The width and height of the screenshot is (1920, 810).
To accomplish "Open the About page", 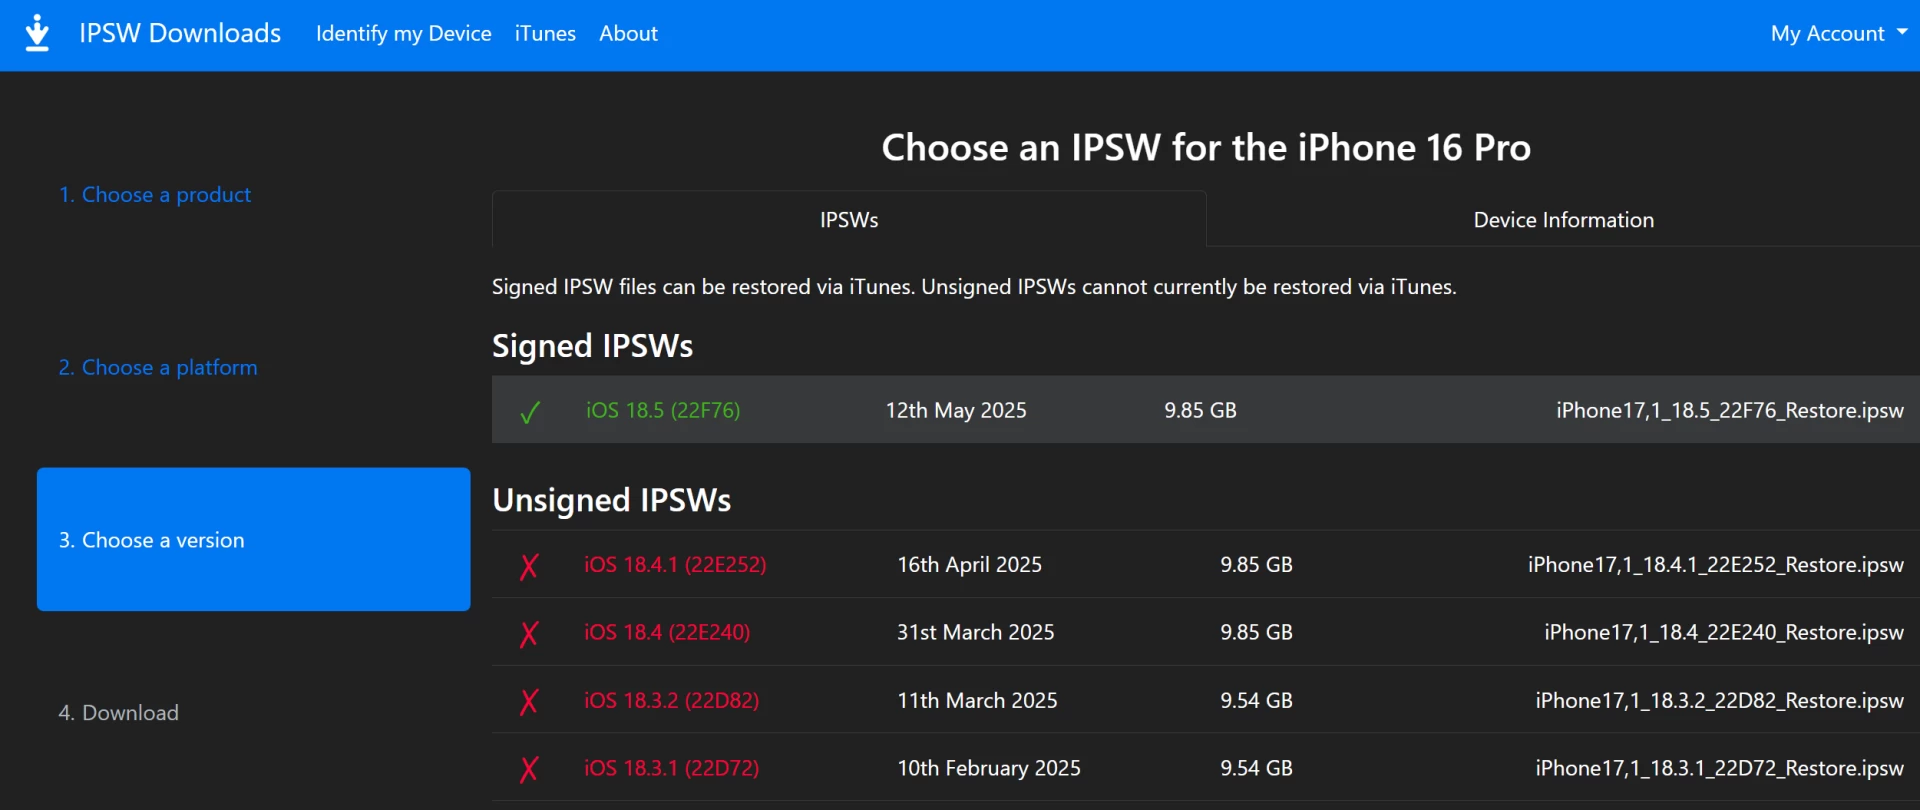I will point(628,33).
